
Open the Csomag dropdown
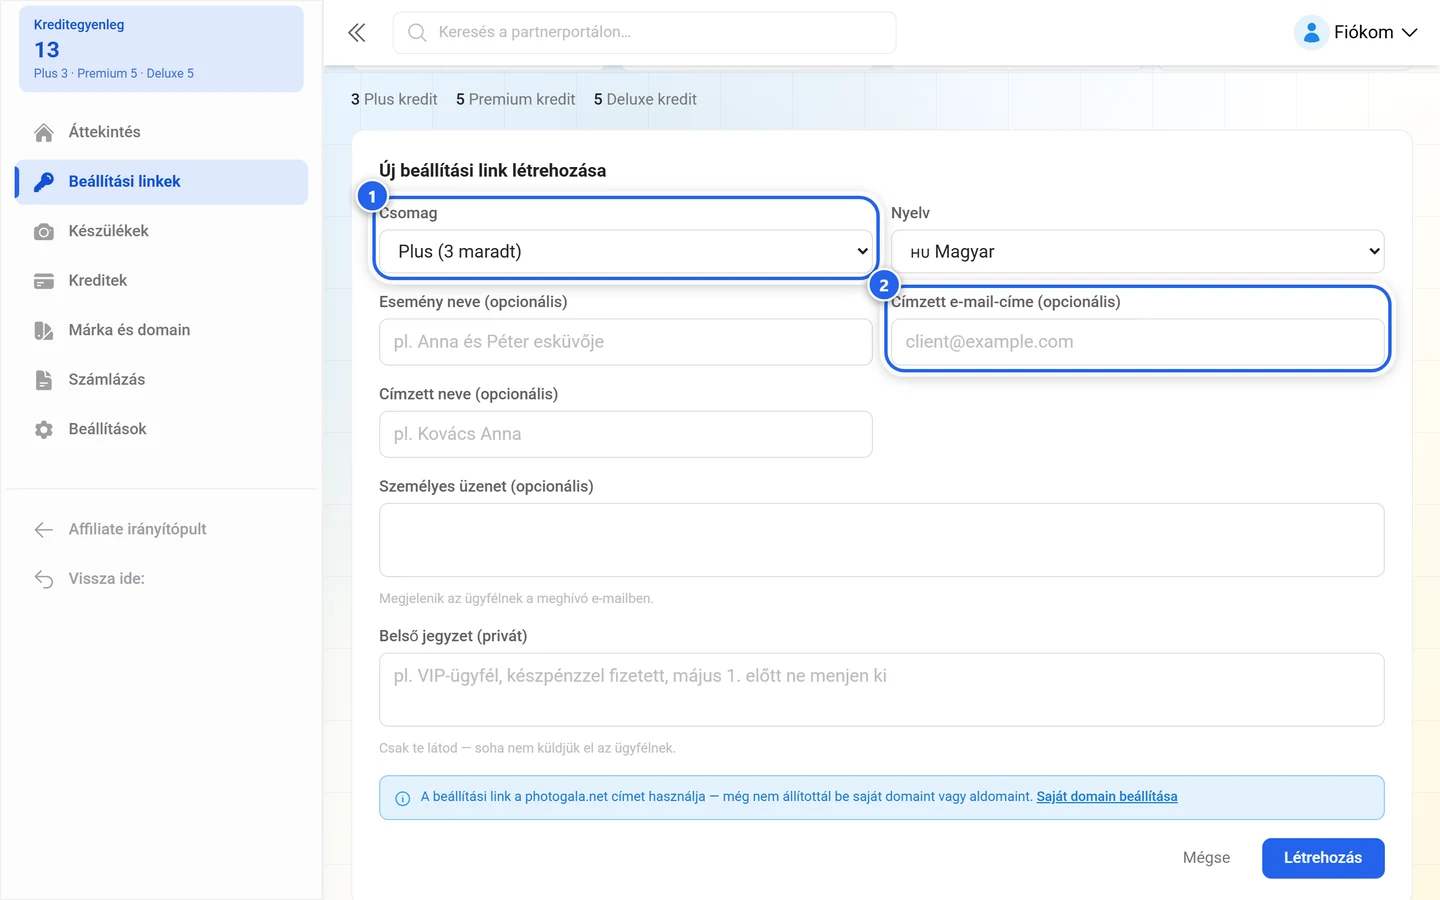point(626,252)
